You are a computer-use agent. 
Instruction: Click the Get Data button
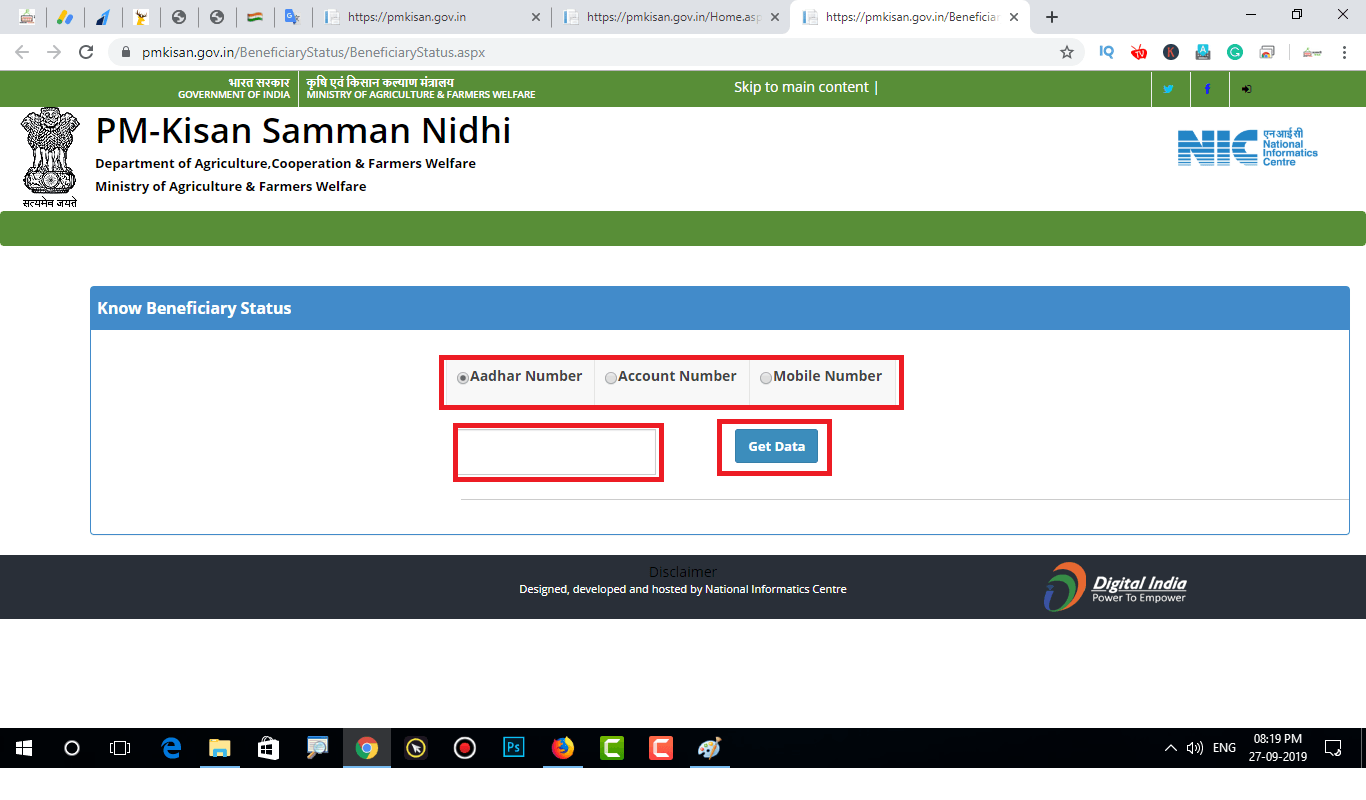[x=776, y=446]
